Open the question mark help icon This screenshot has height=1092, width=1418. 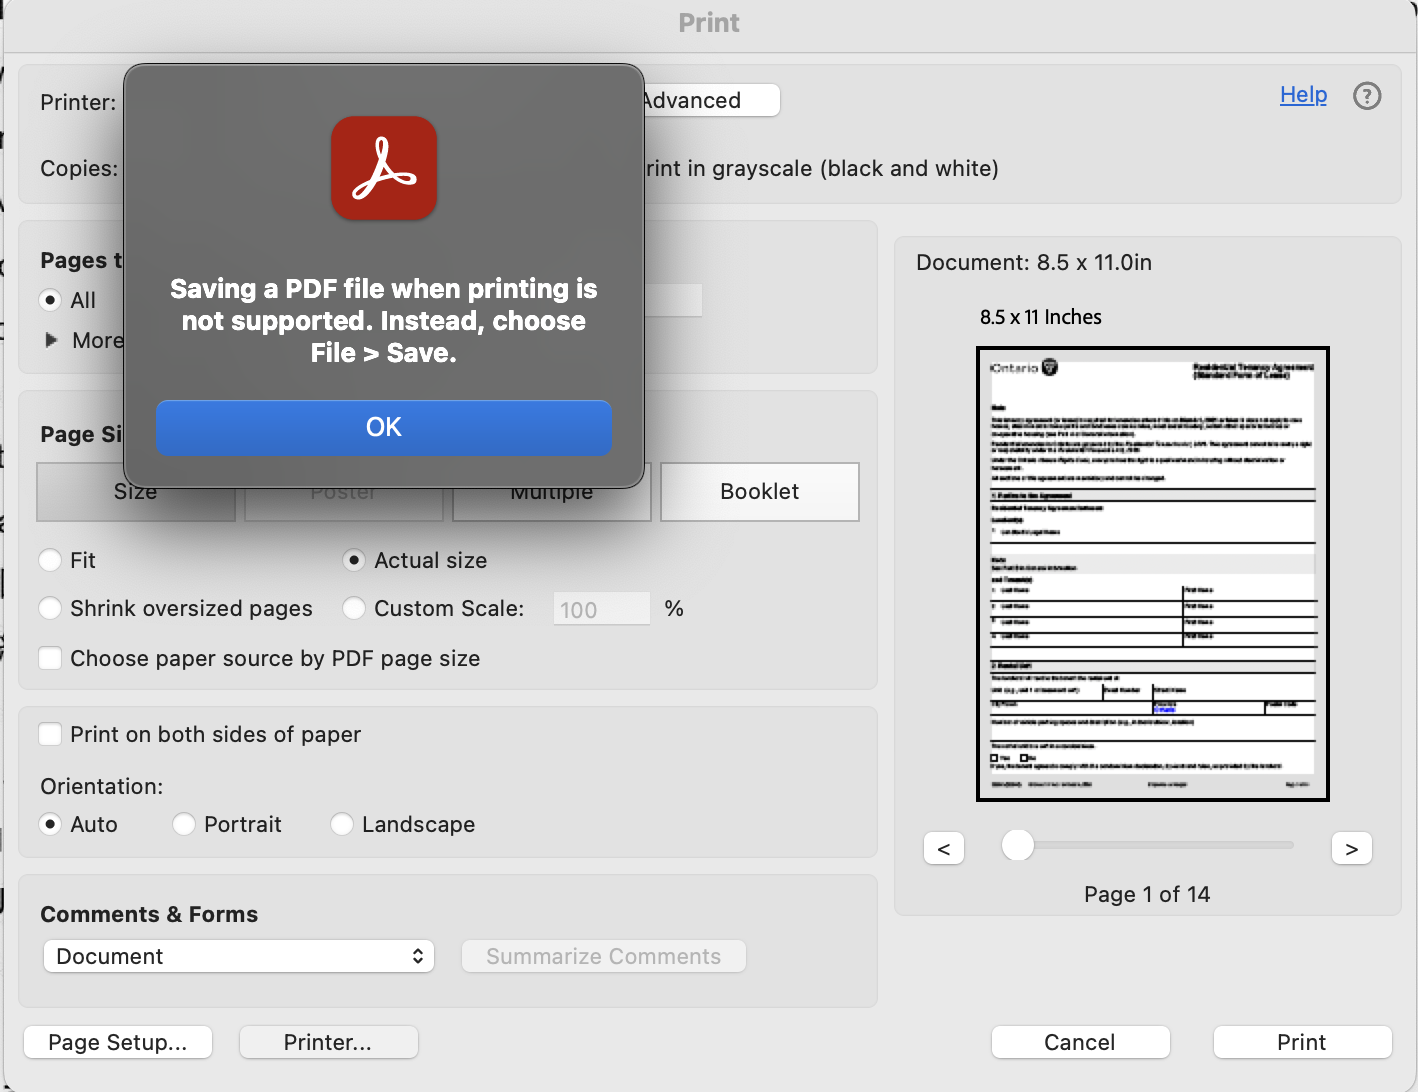[x=1367, y=96]
